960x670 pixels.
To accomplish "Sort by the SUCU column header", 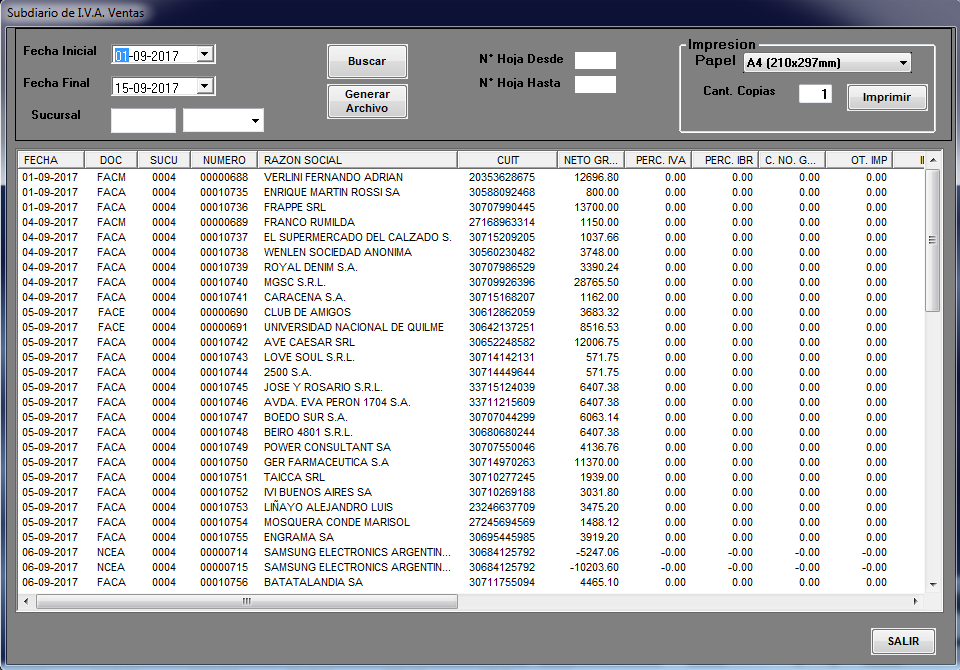I will coord(163,160).
